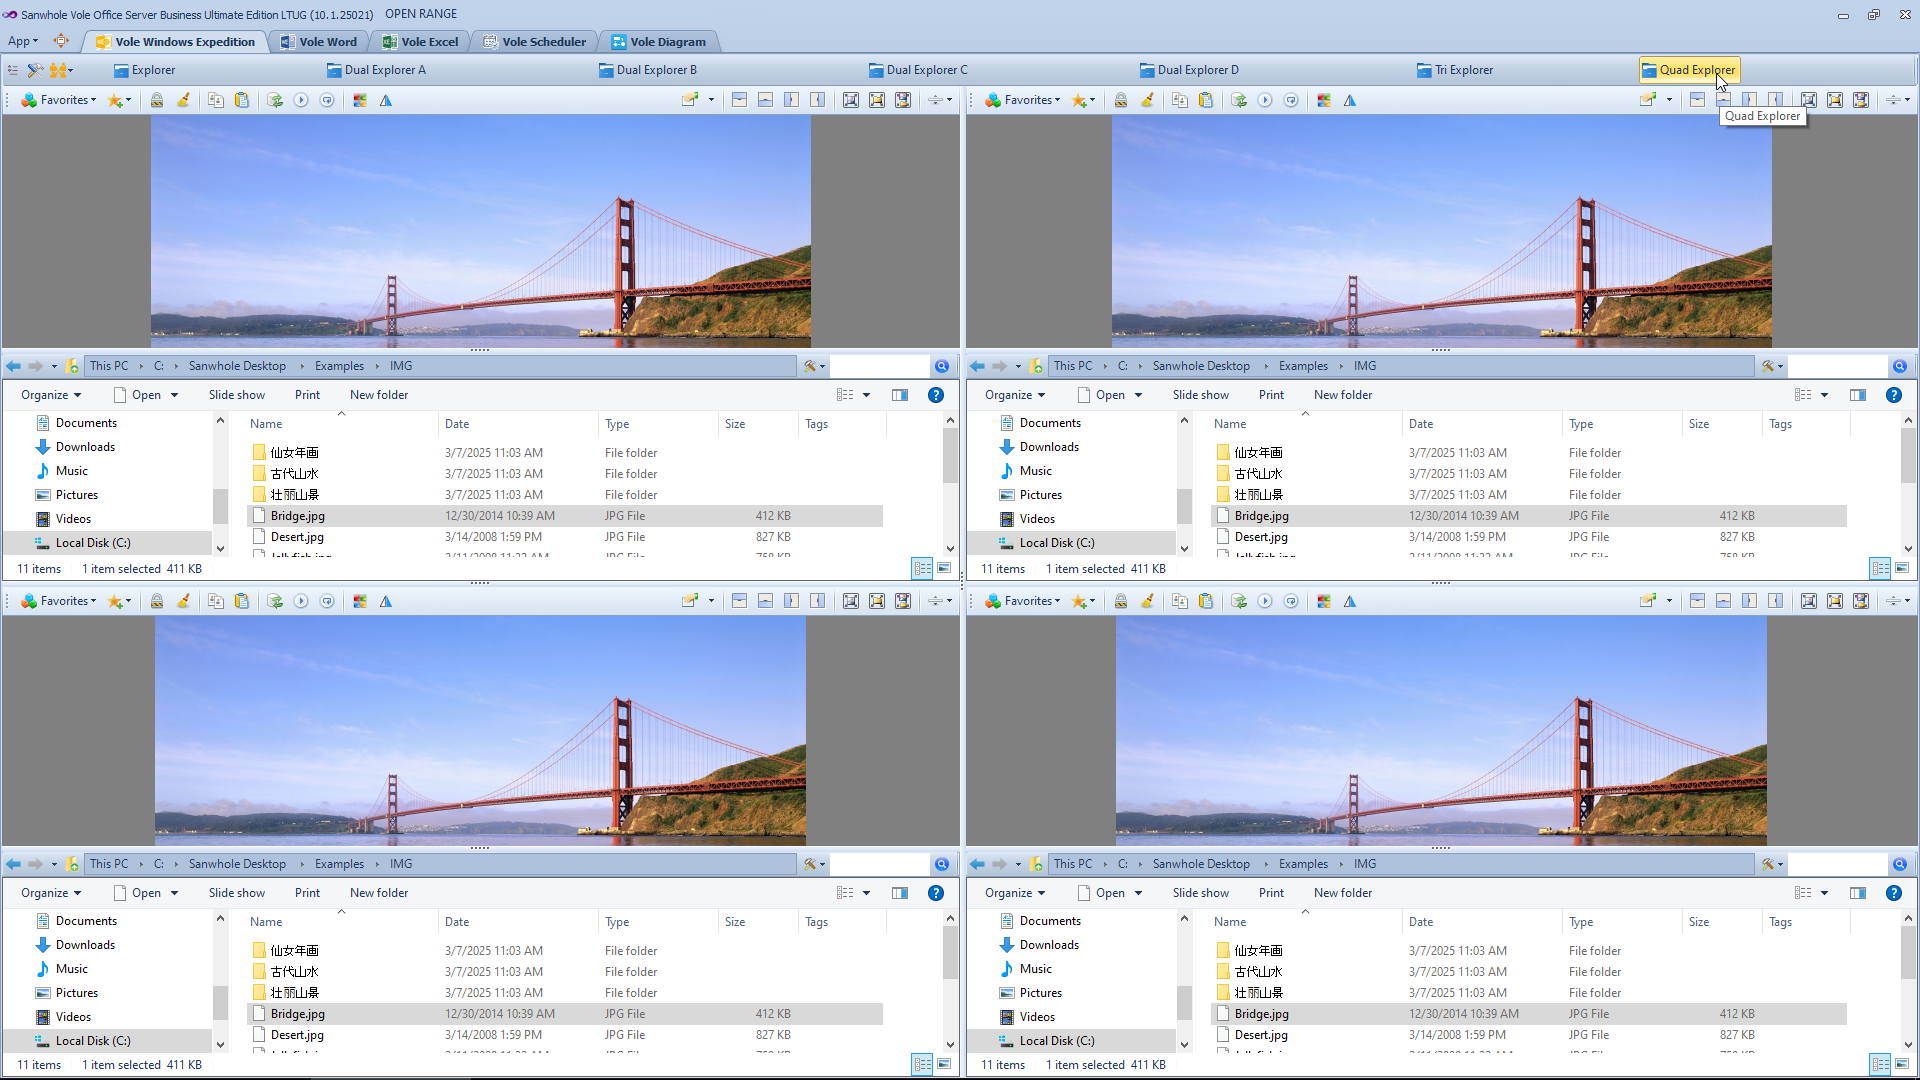Click the lock icon in top-left pane toolbar
The width and height of the screenshot is (1920, 1080).
pyautogui.click(x=157, y=100)
